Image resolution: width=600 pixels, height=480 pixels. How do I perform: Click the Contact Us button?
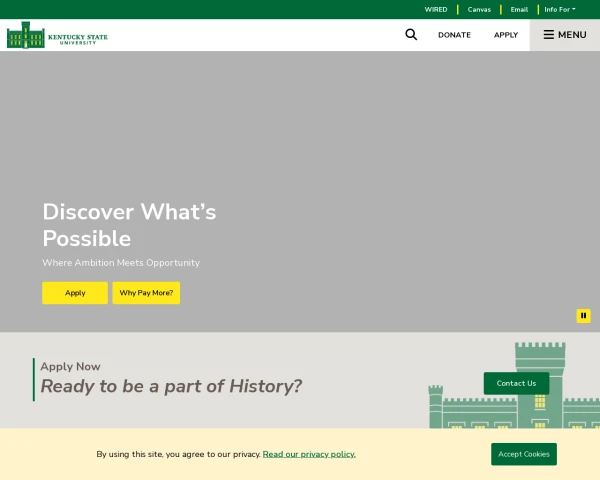tap(516, 383)
